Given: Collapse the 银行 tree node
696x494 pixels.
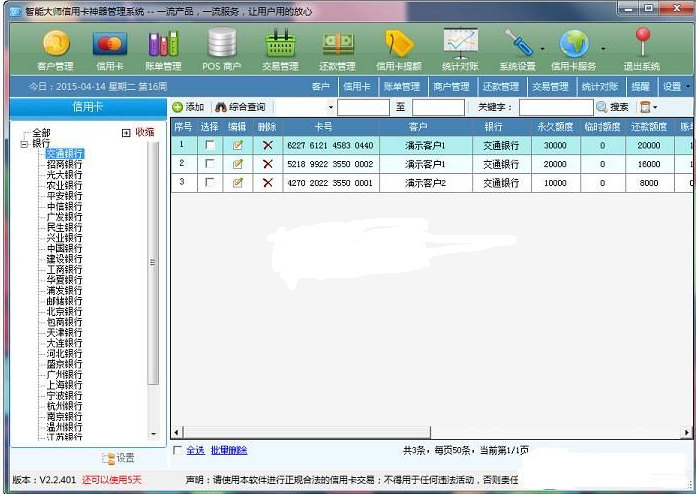Looking at the screenshot, I should [24, 143].
